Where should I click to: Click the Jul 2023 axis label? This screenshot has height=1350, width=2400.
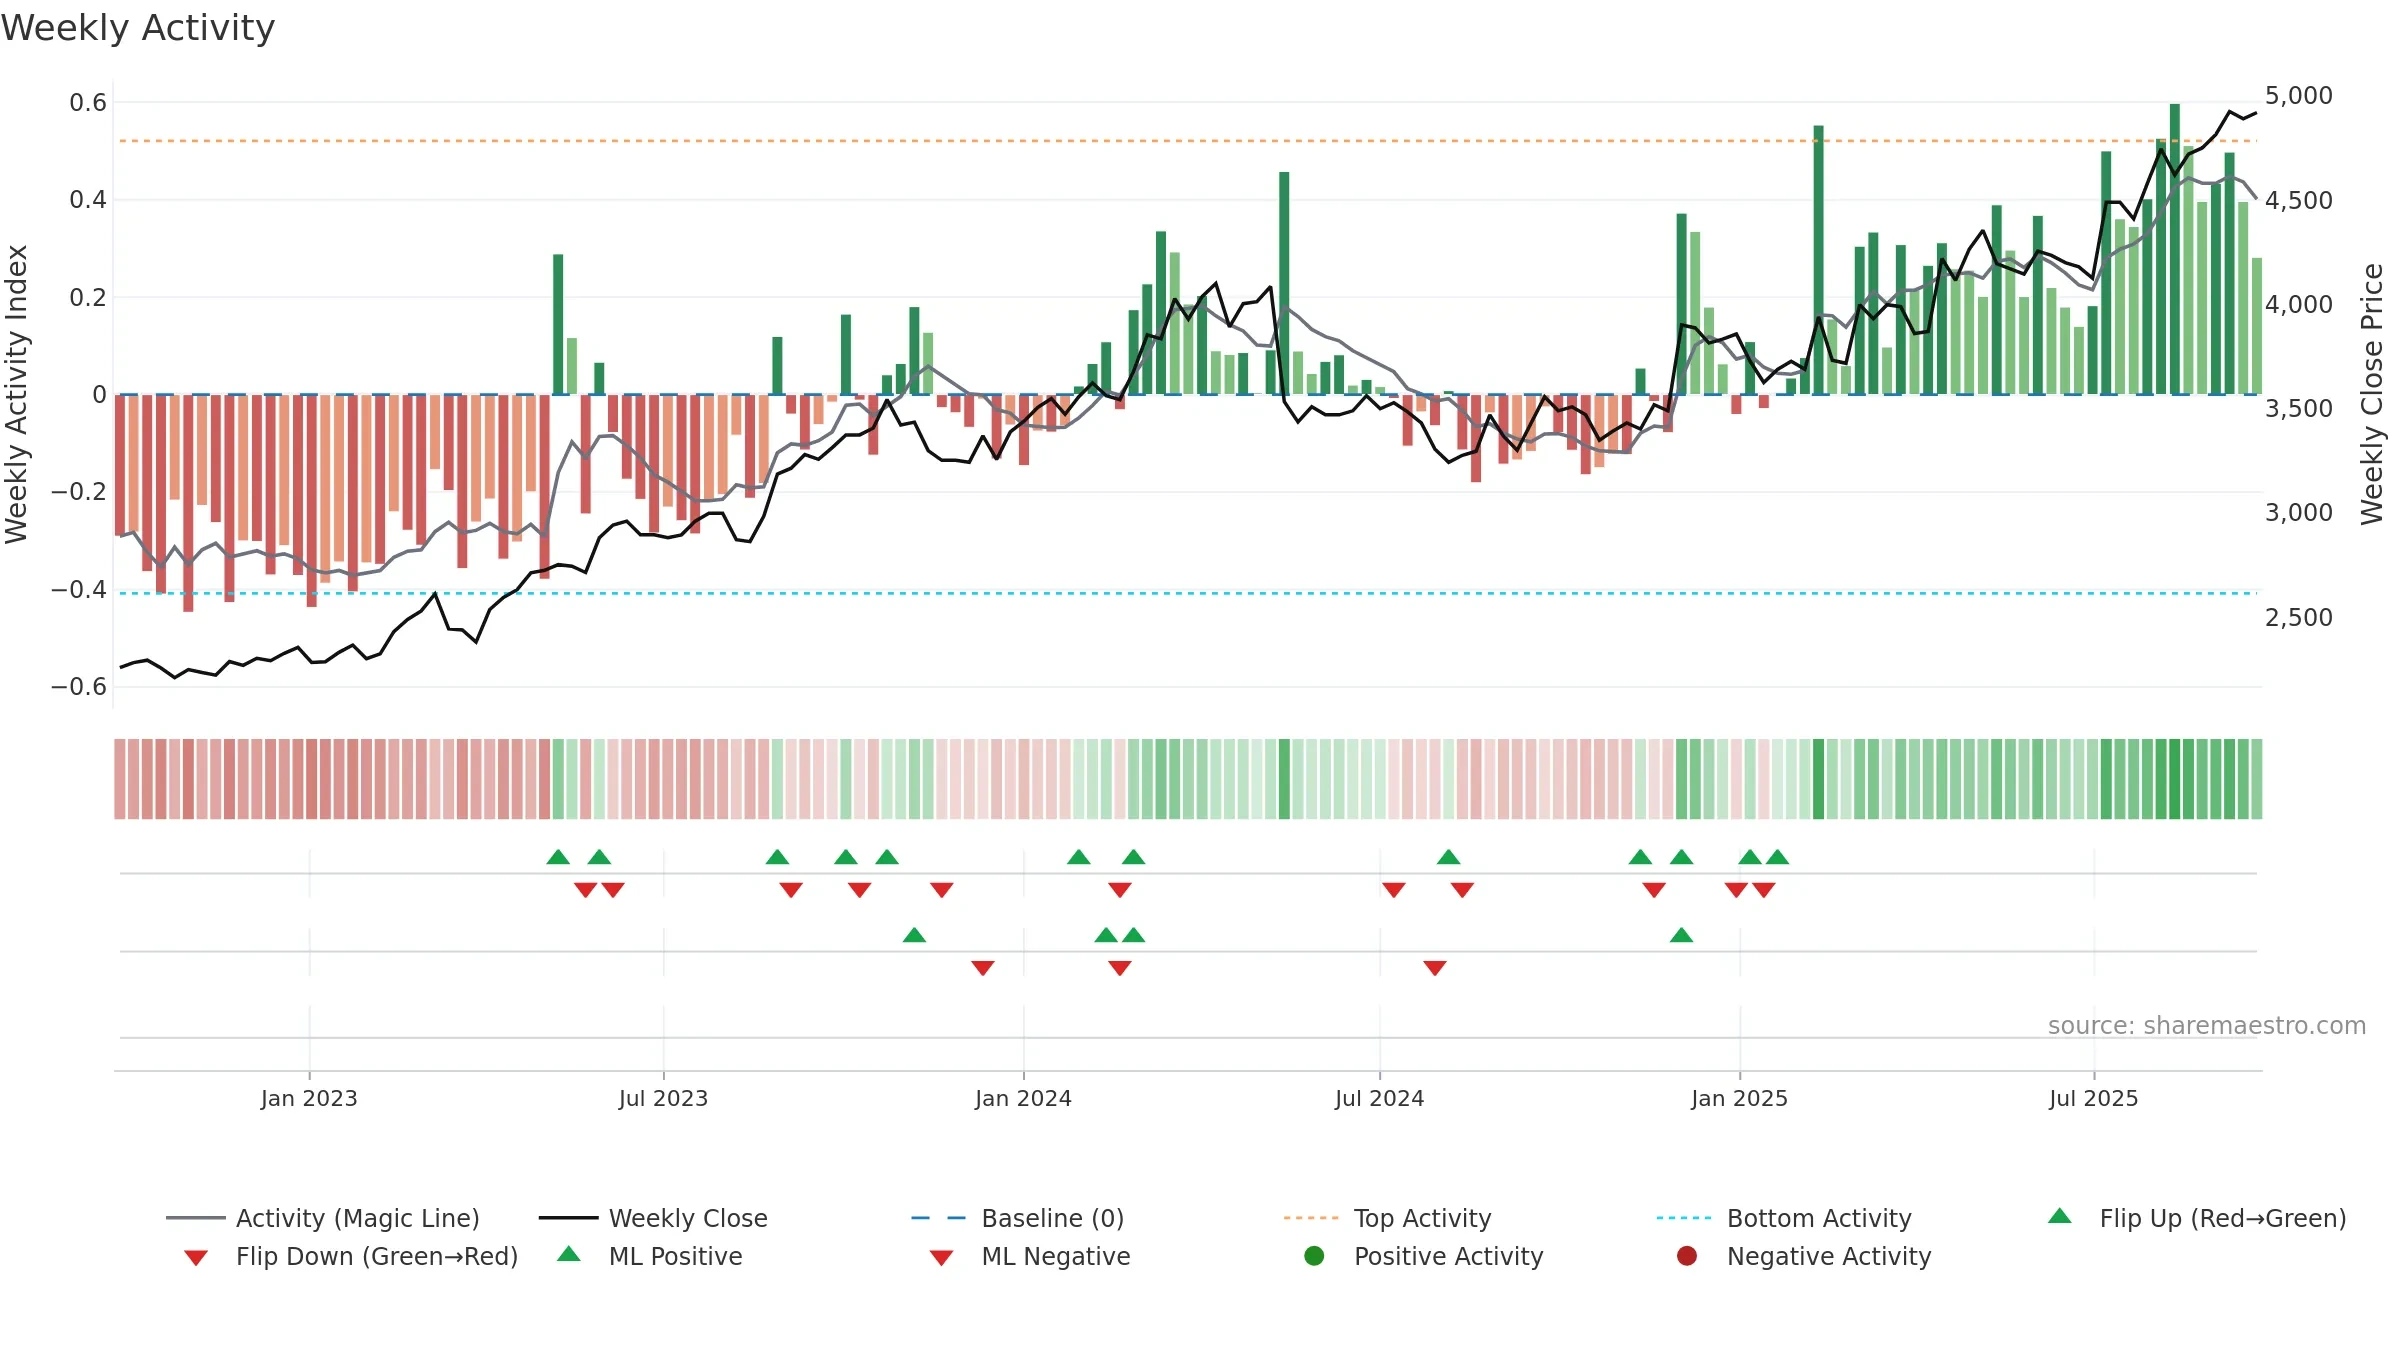pos(663,1098)
